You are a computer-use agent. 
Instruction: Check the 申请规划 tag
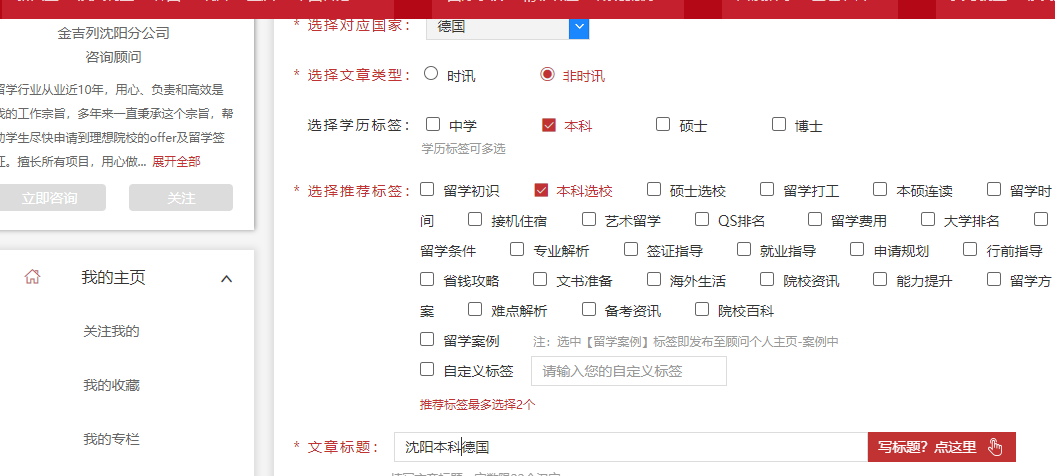pyautogui.click(x=857, y=250)
